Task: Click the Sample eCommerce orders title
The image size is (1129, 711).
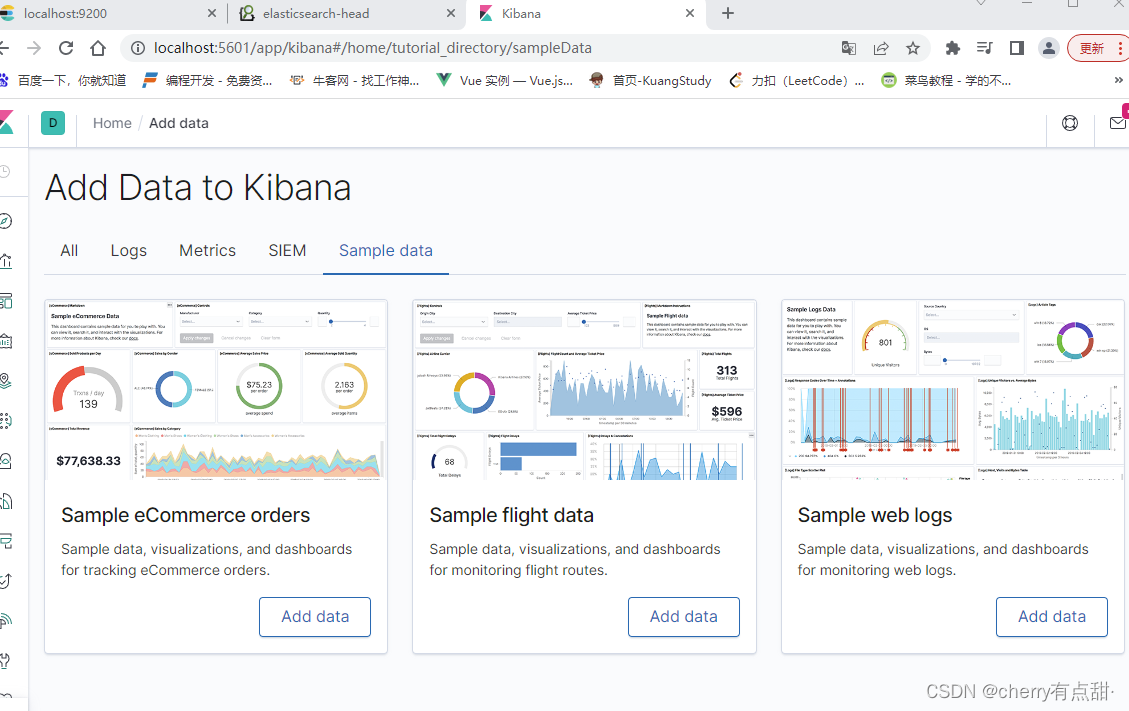Action: (186, 516)
